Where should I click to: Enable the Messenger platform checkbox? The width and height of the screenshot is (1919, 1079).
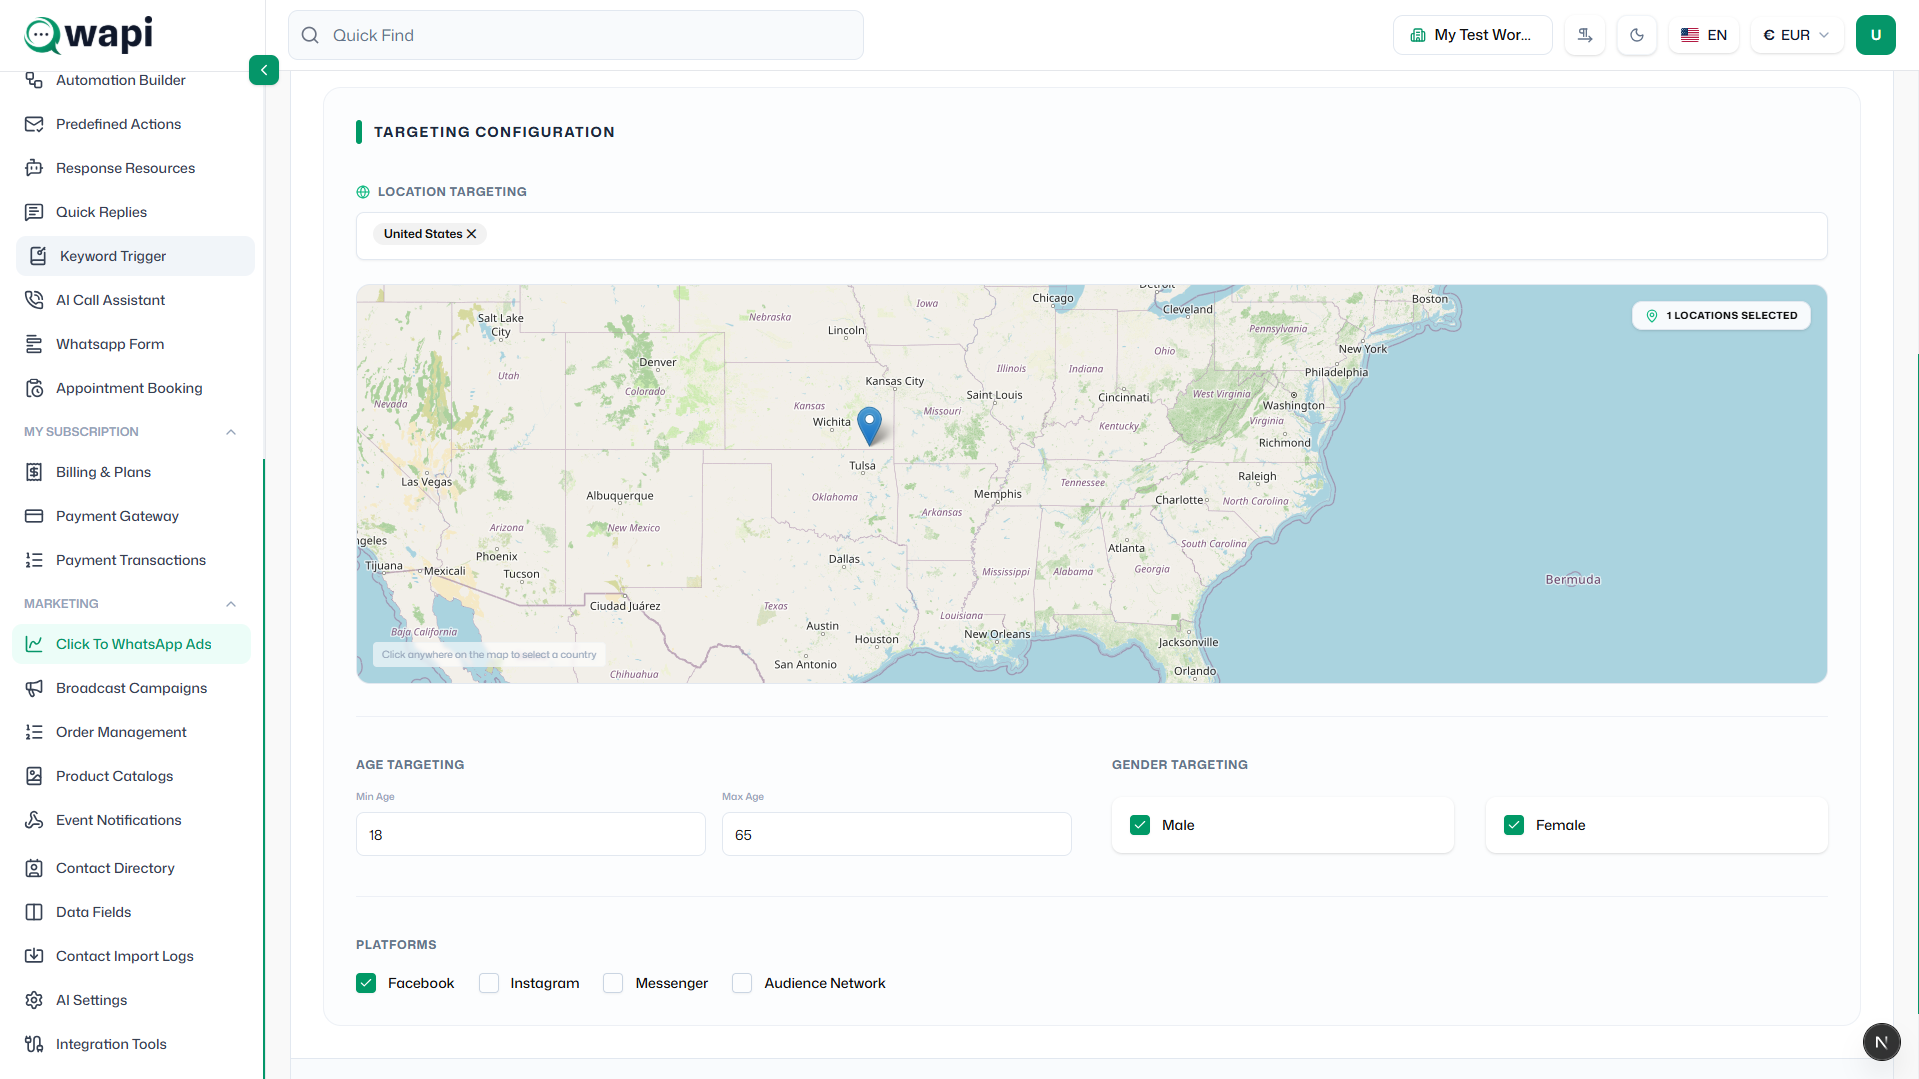613,983
